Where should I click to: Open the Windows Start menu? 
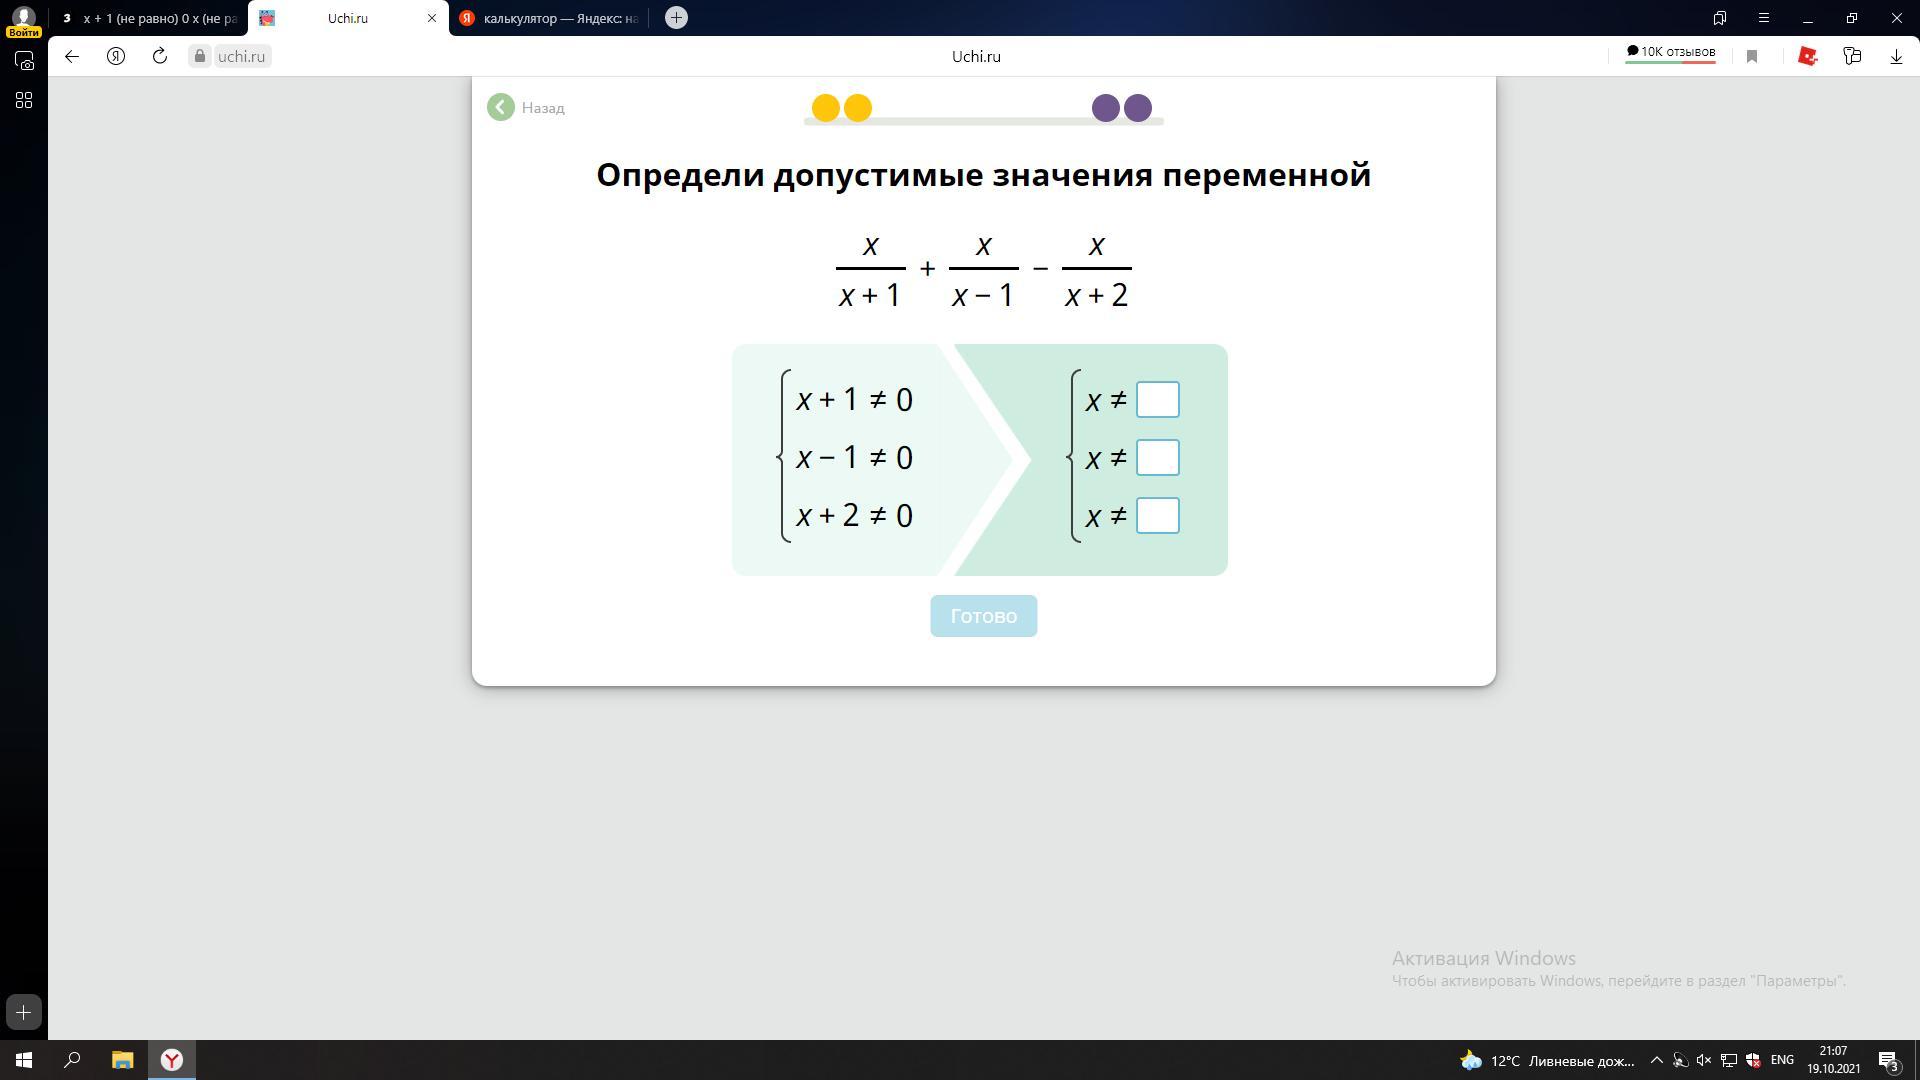pyautogui.click(x=24, y=1060)
